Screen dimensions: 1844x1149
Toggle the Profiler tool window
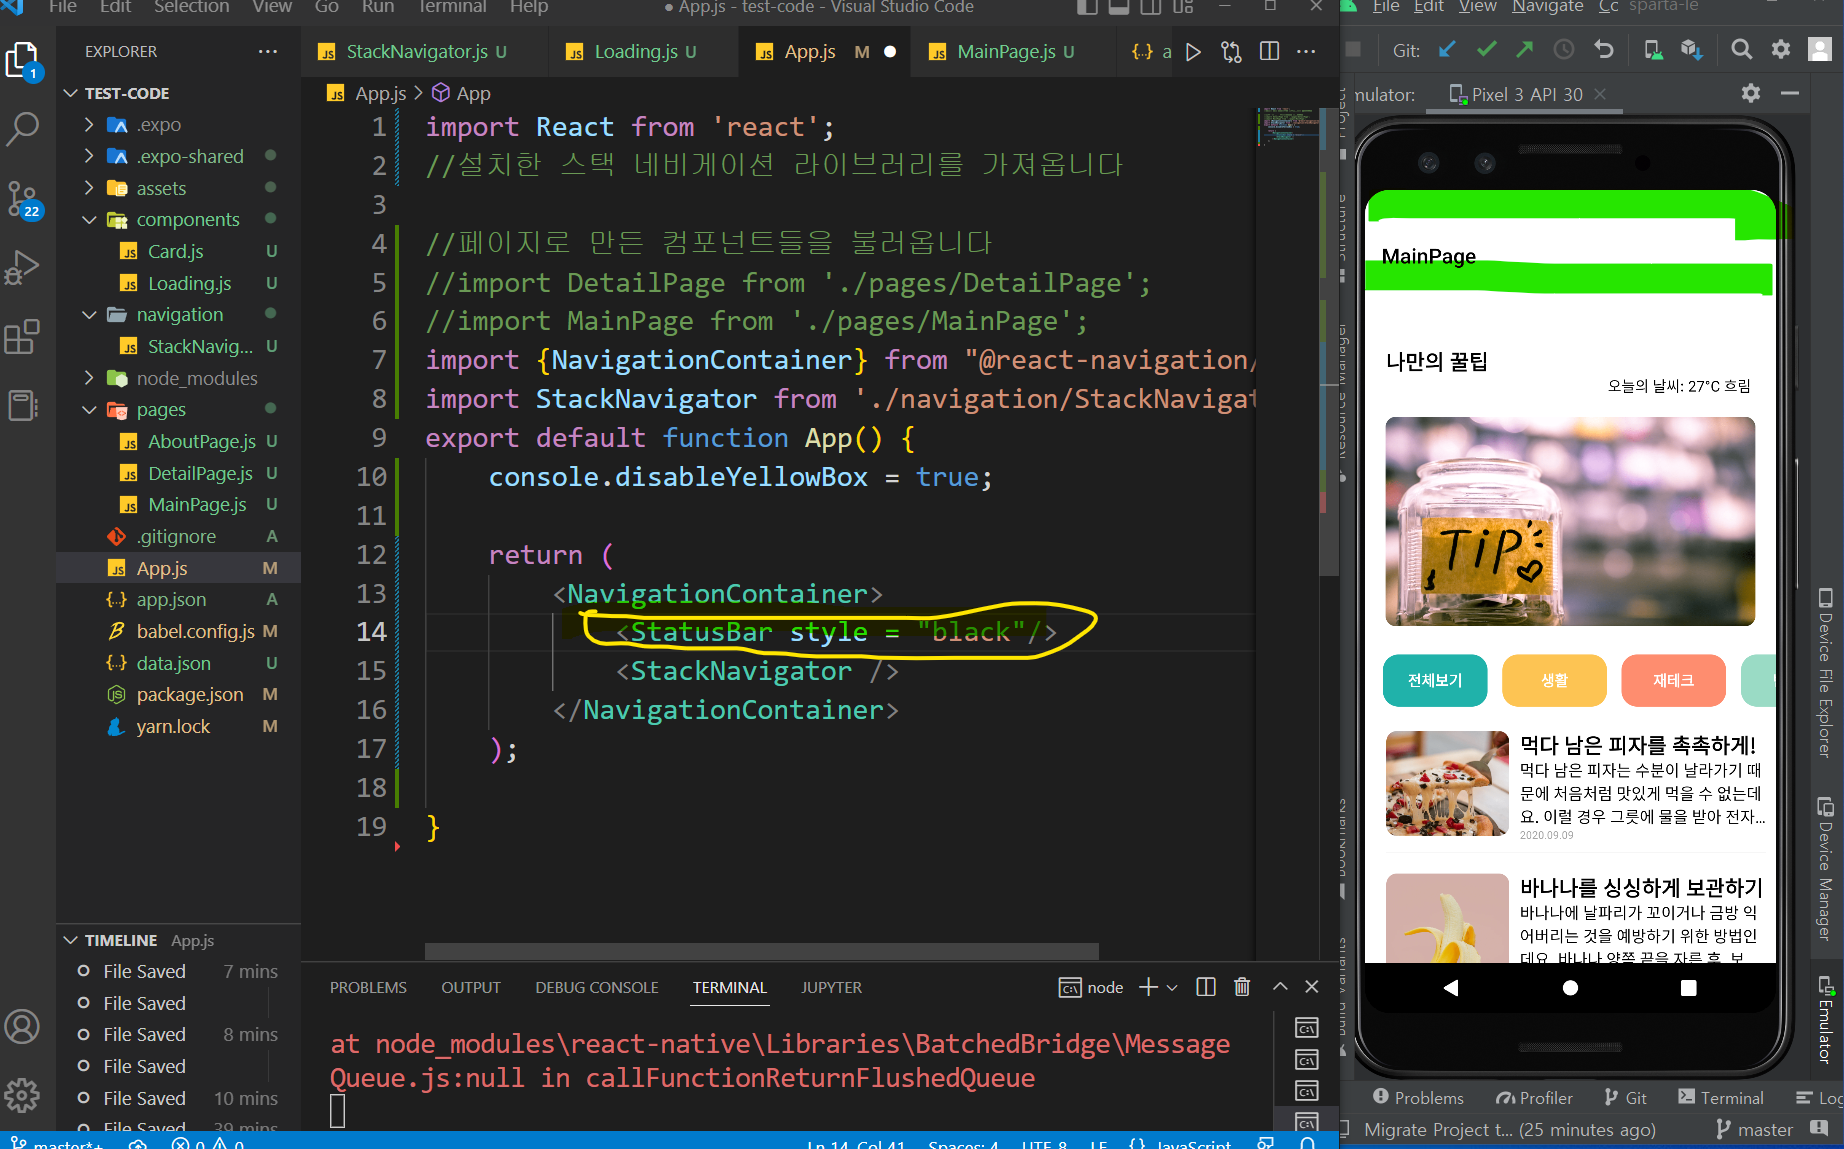(x=1534, y=1098)
